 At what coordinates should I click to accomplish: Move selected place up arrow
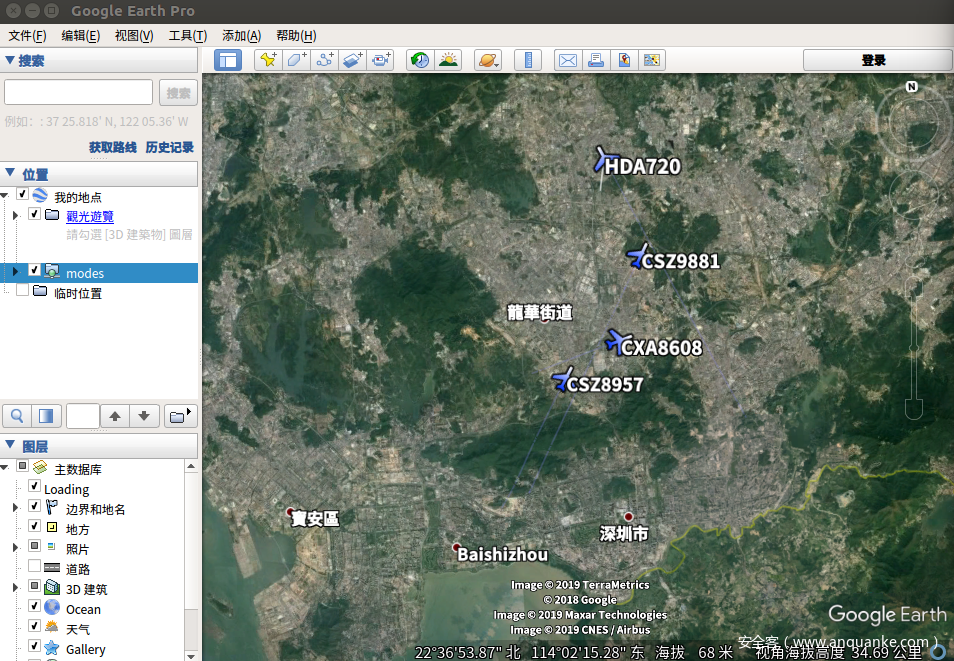115,416
